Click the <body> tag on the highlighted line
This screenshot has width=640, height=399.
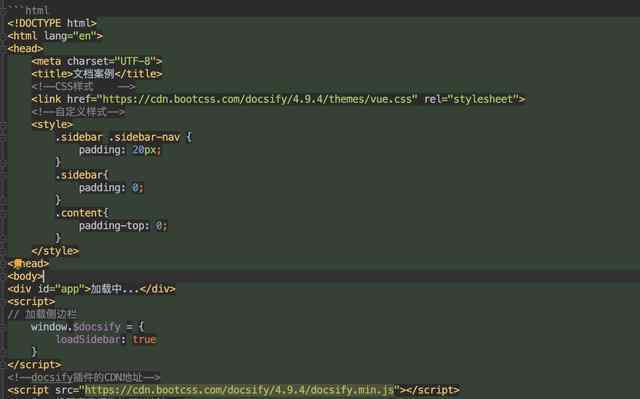(25, 276)
